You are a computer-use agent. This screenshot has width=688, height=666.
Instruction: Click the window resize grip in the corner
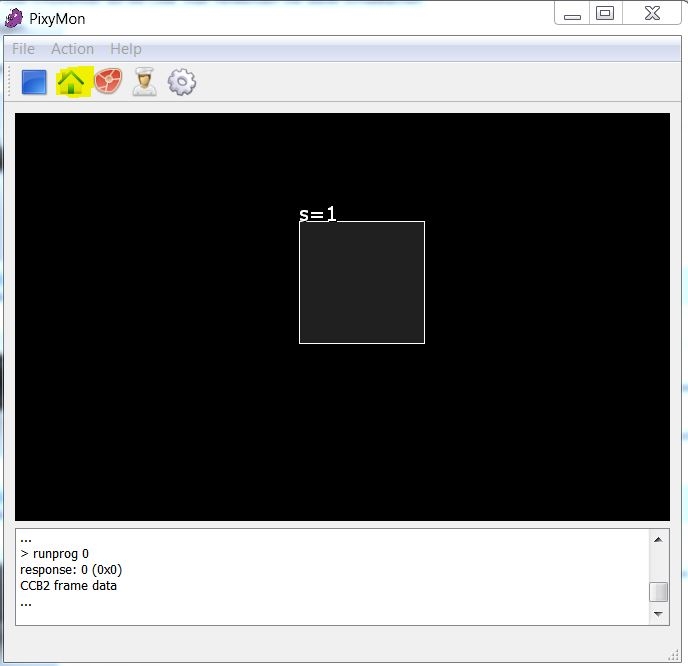point(673,655)
